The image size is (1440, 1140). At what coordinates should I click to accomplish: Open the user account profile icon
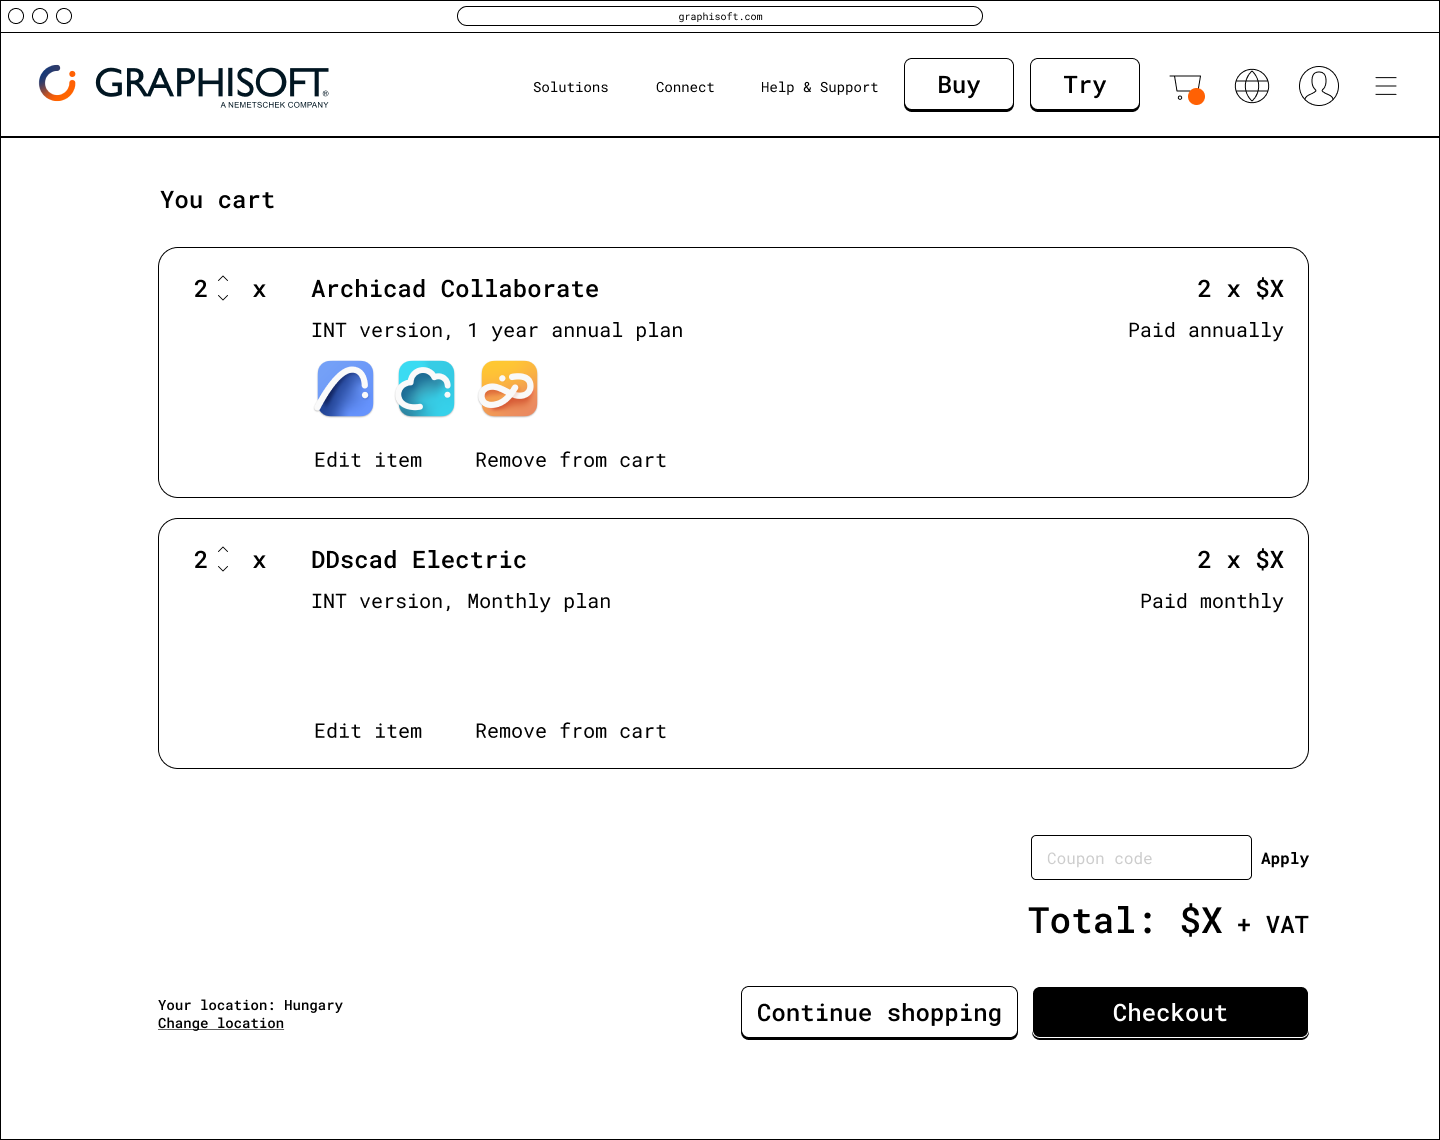[x=1318, y=86]
